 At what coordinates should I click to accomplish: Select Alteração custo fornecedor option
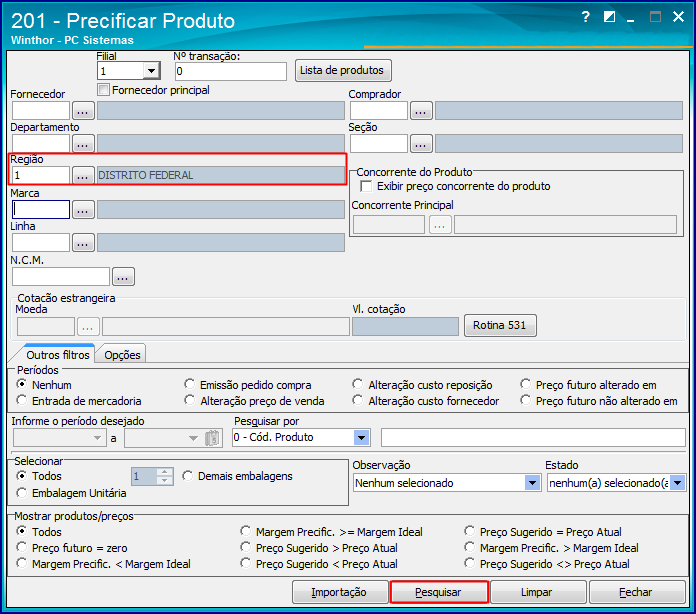357,400
